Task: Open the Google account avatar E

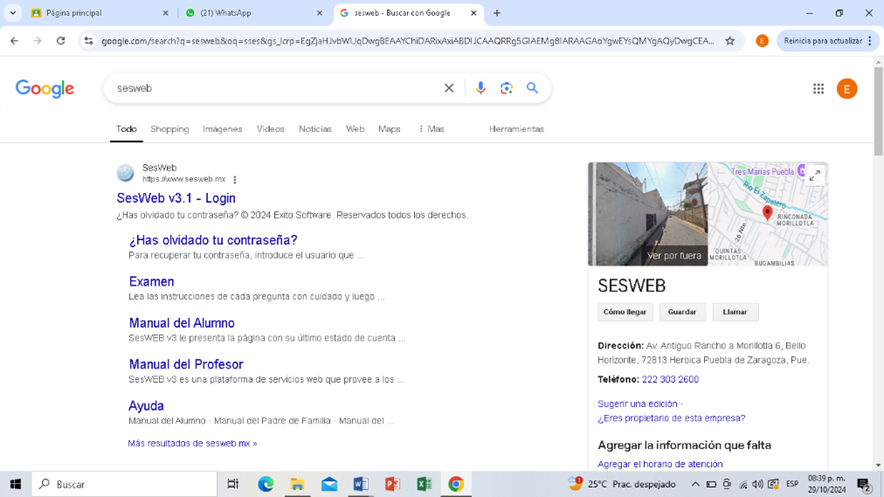Action: 847,88
